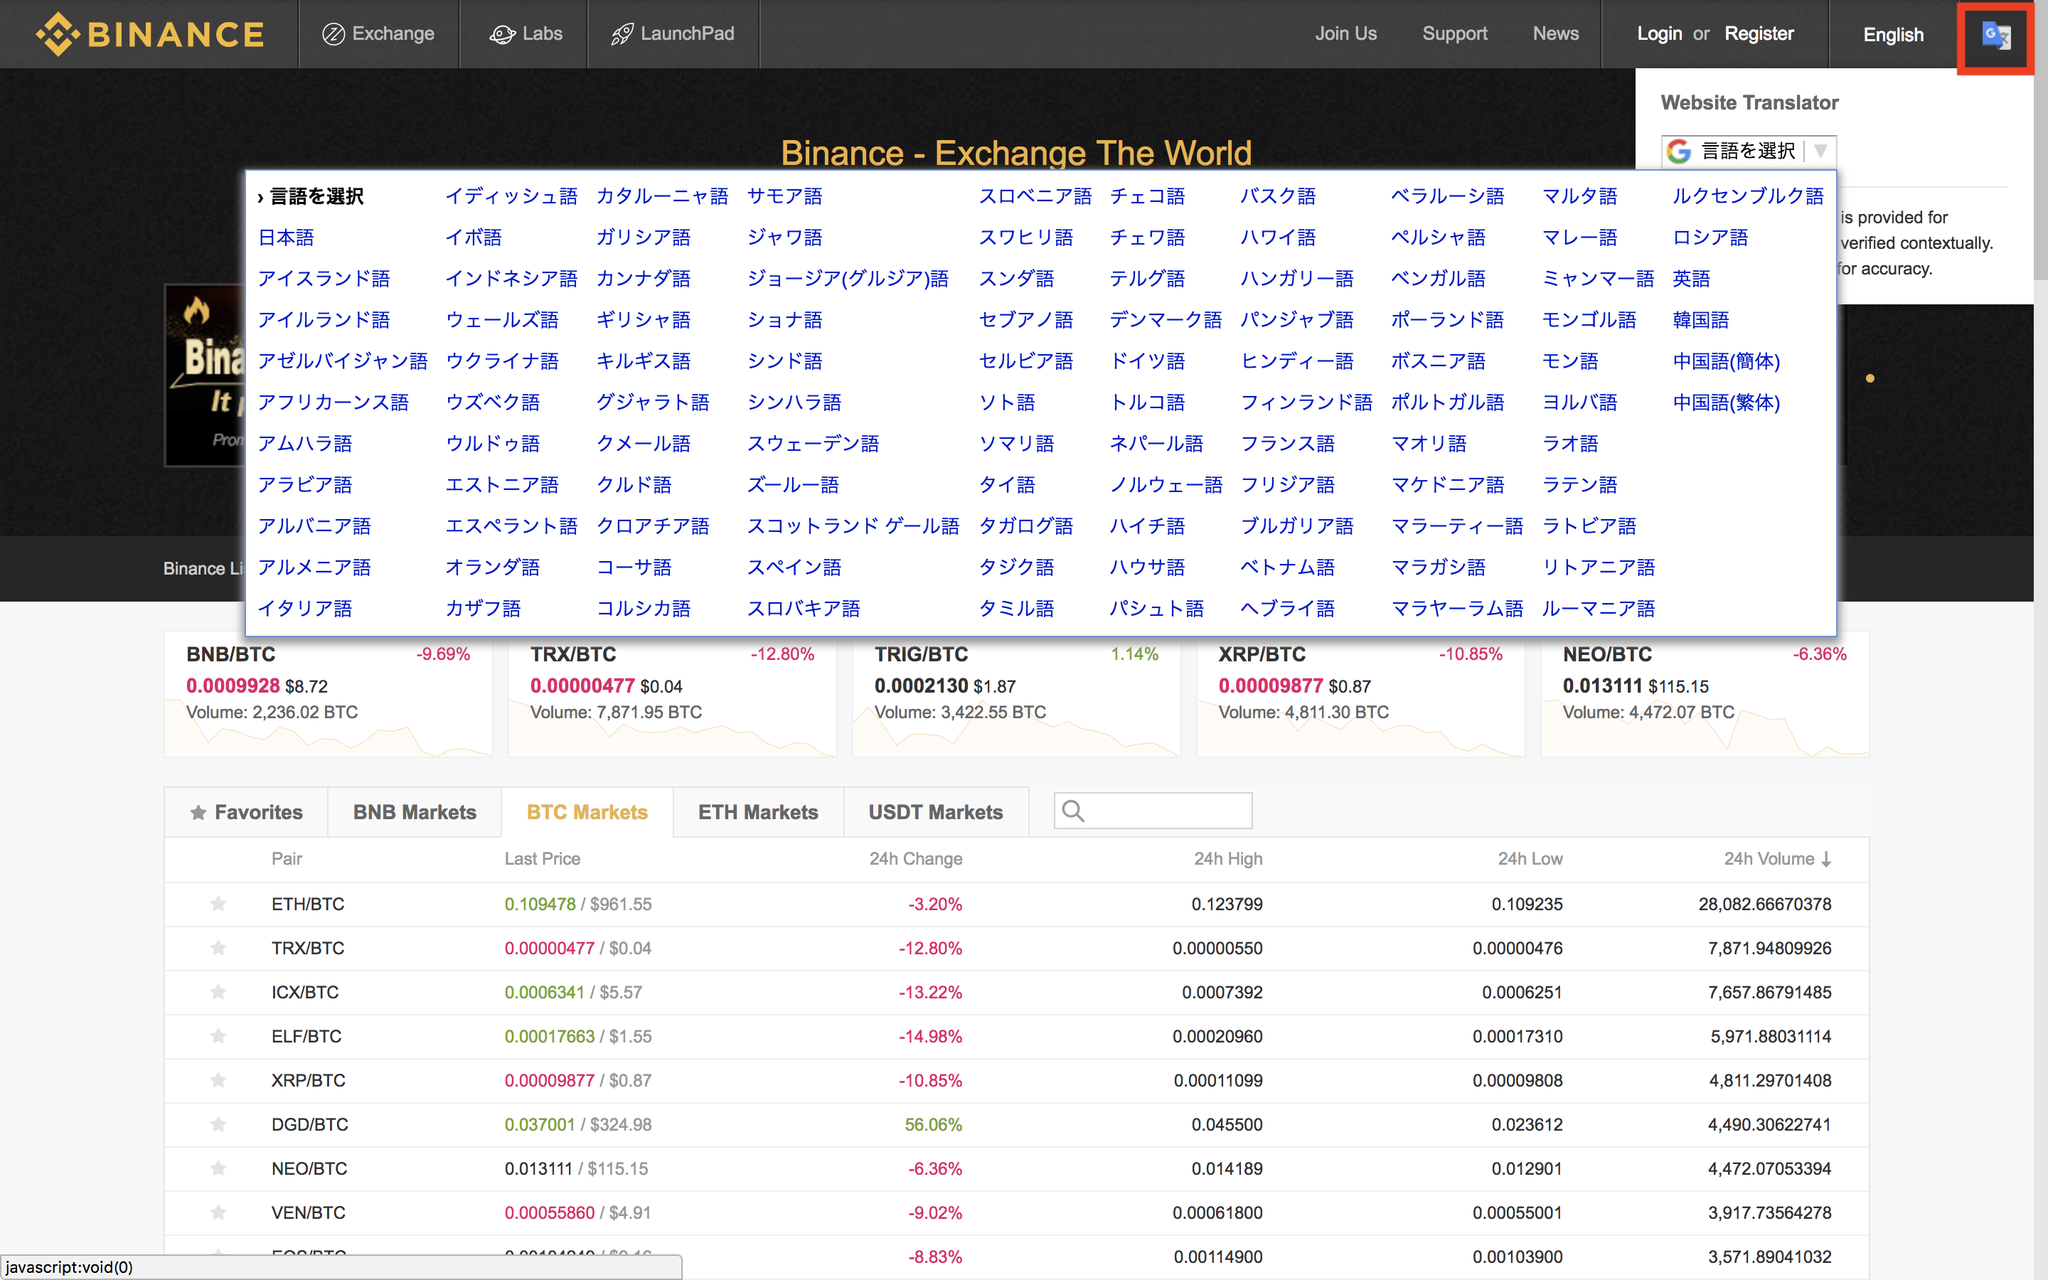This screenshot has width=2048, height=1280.
Task: Favorite XRP/BTC row star
Action: [x=218, y=1080]
